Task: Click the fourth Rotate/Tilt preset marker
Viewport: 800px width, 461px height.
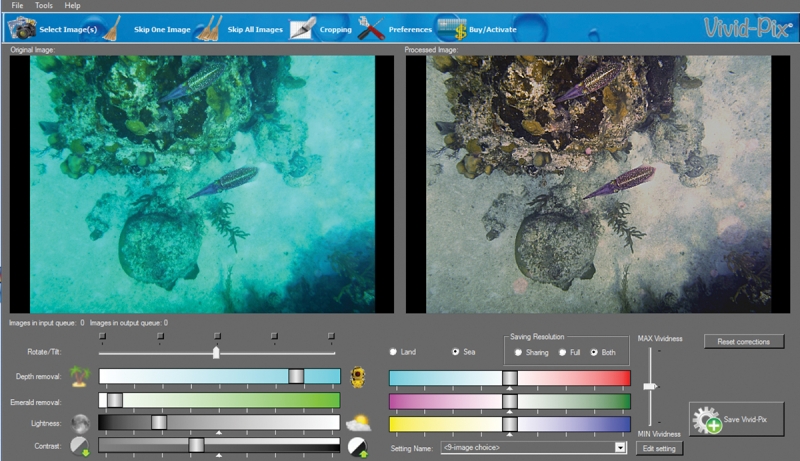Action: tap(274, 336)
